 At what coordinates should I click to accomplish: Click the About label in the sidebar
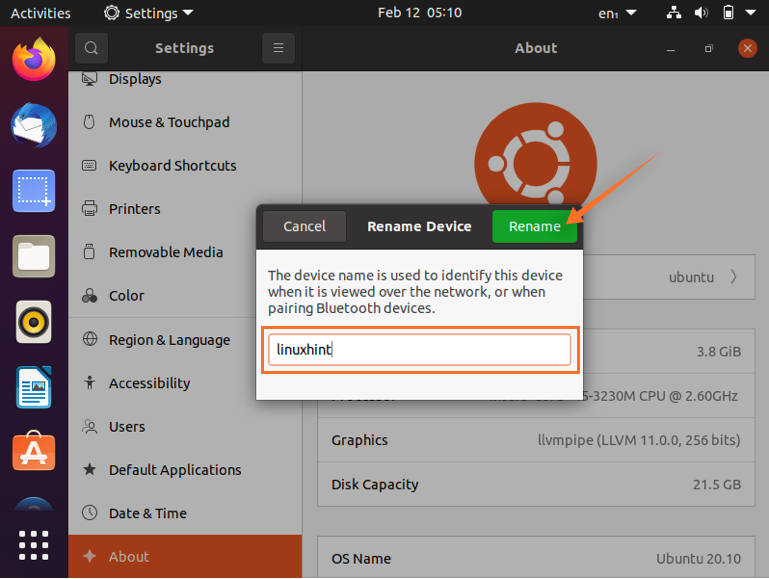pyautogui.click(x=129, y=556)
